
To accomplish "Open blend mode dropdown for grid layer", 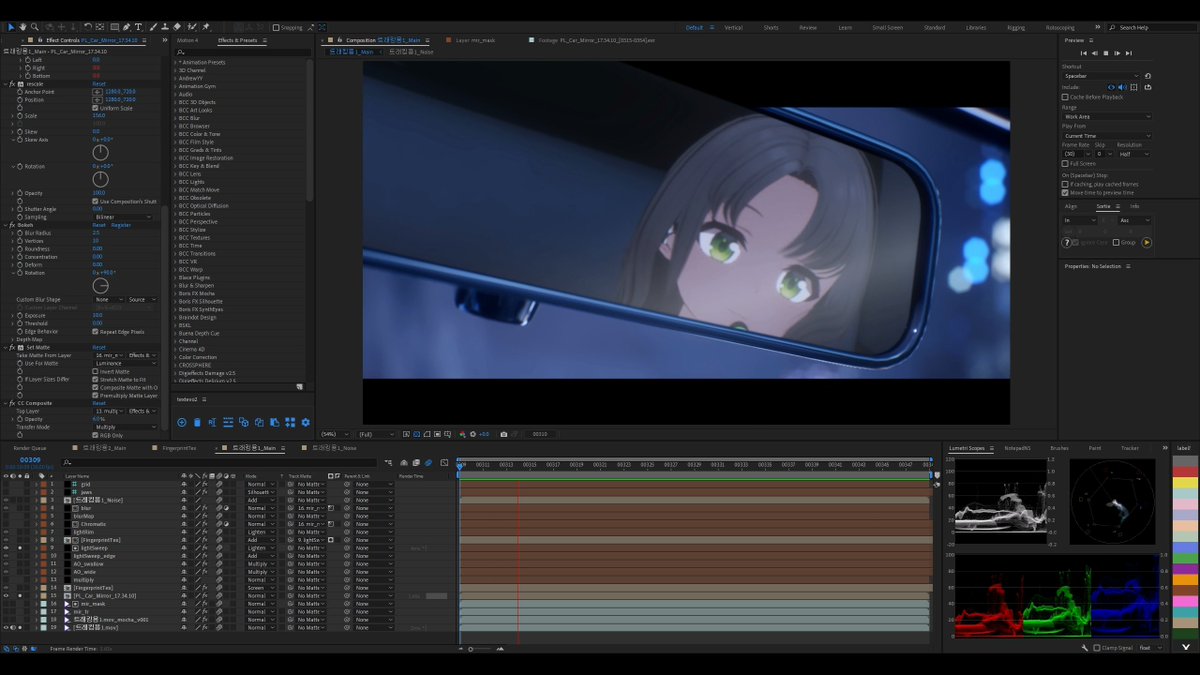I will click(x=259, y=484).
